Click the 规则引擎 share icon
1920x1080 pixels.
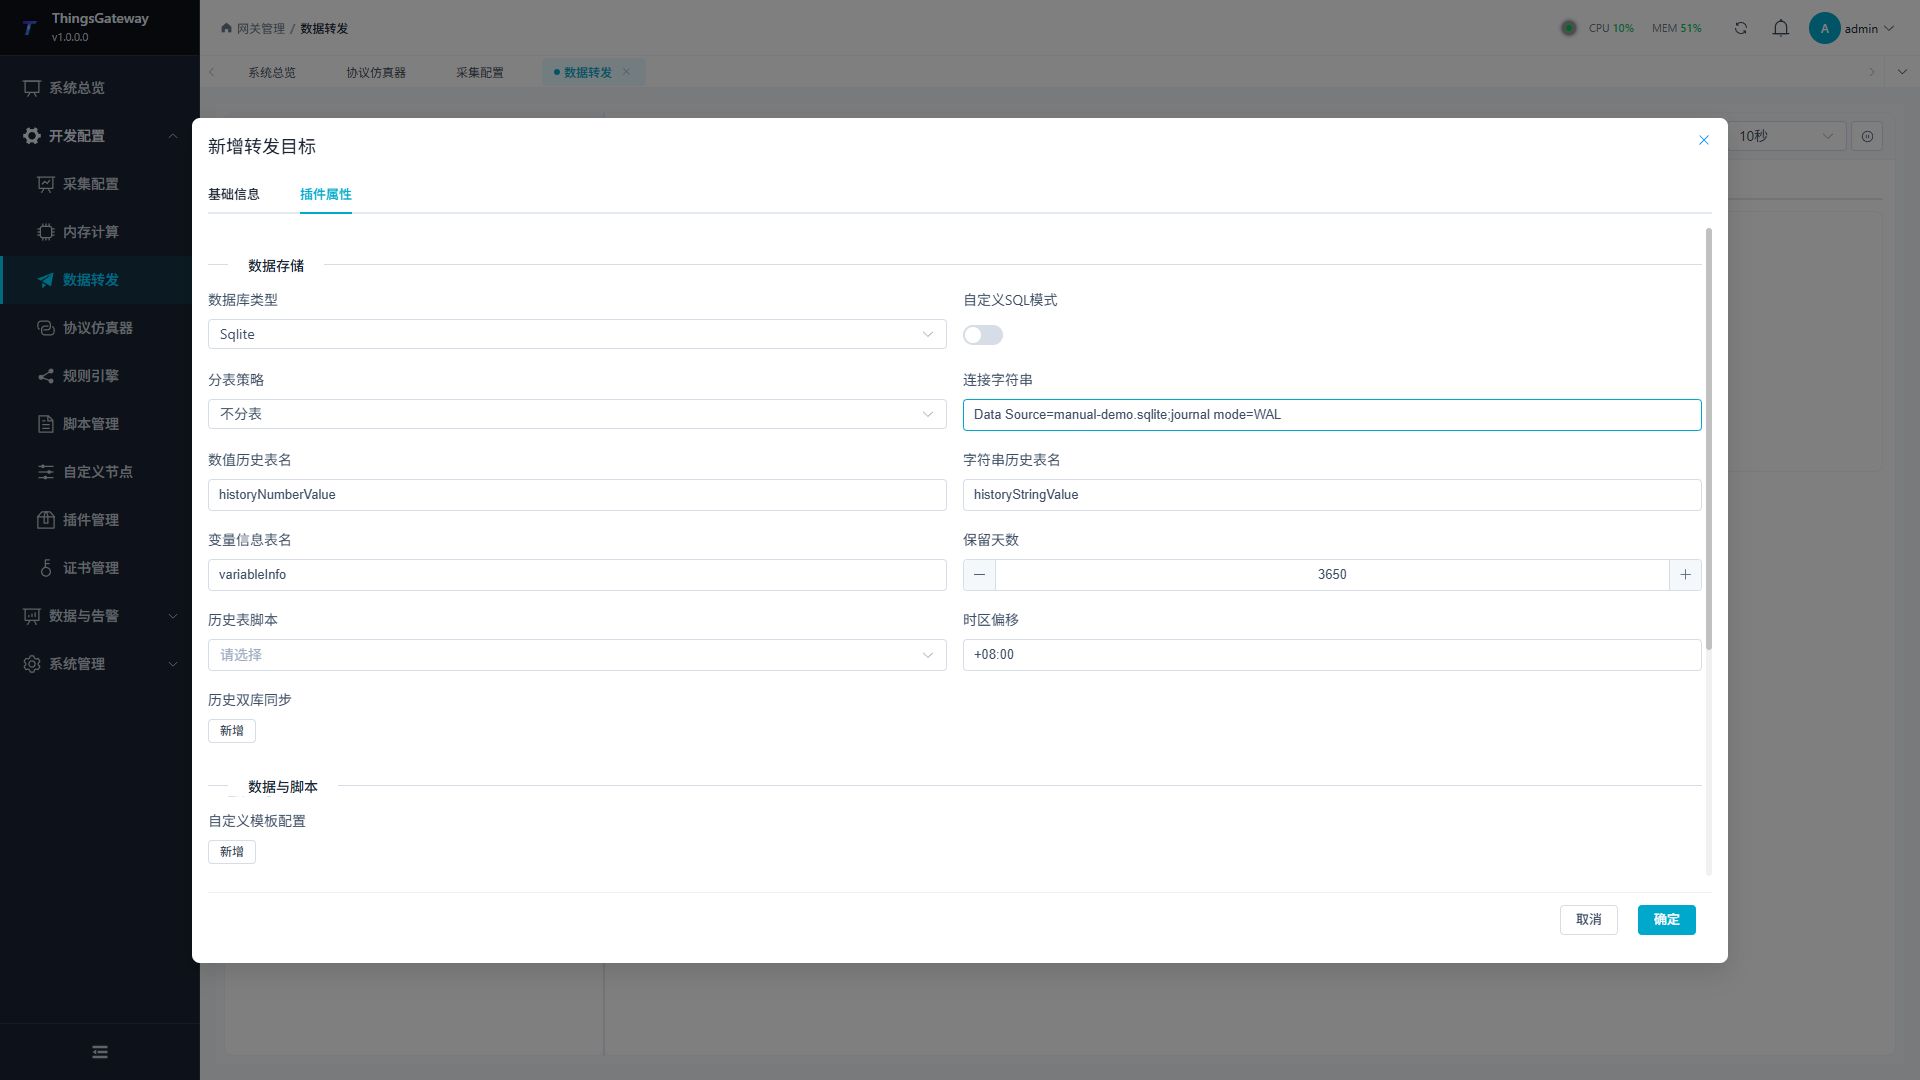click(x=46, y=376)
